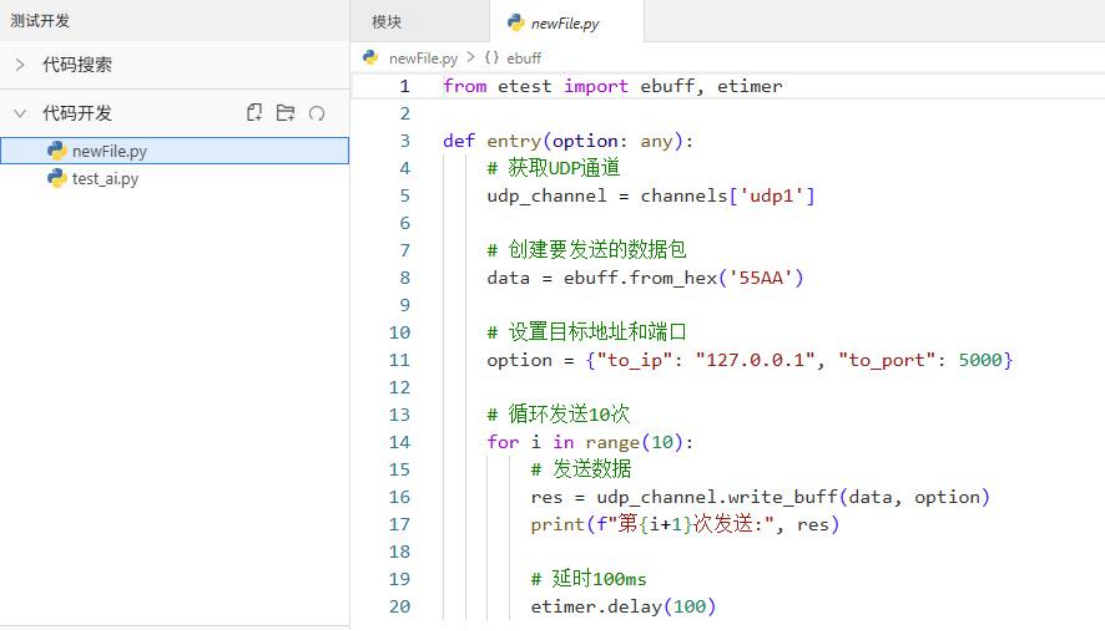This screenshot has height=631, width=1105.
Task: Click line number 20 in gutter
Action: coord(399,606)
